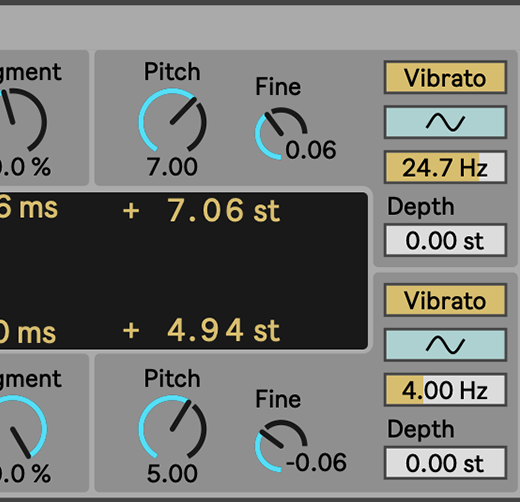Click the 24.7 Hz vibrato rate field
Viewport: 520px width, 502px height.
coord(445,167)
